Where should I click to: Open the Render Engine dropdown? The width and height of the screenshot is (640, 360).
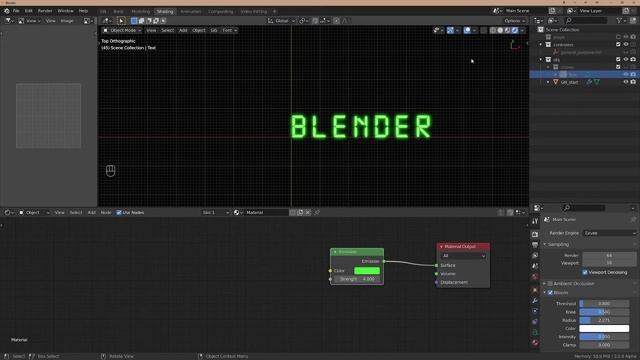point(609,233)
